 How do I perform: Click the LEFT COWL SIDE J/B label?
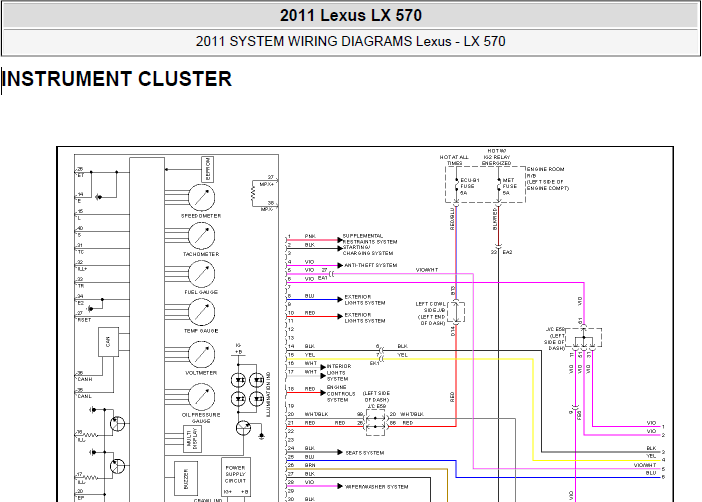(x=430, y=313)
